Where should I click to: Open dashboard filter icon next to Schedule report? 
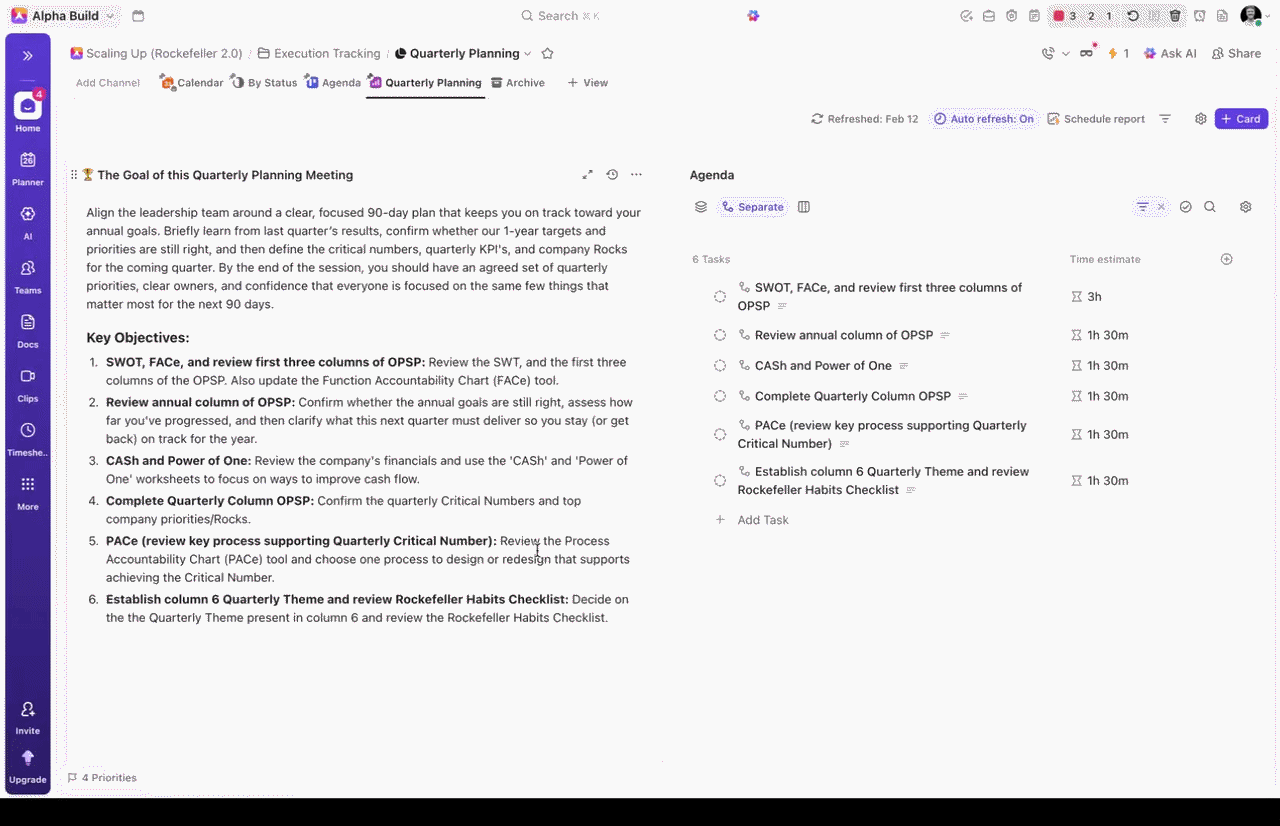1165,119
